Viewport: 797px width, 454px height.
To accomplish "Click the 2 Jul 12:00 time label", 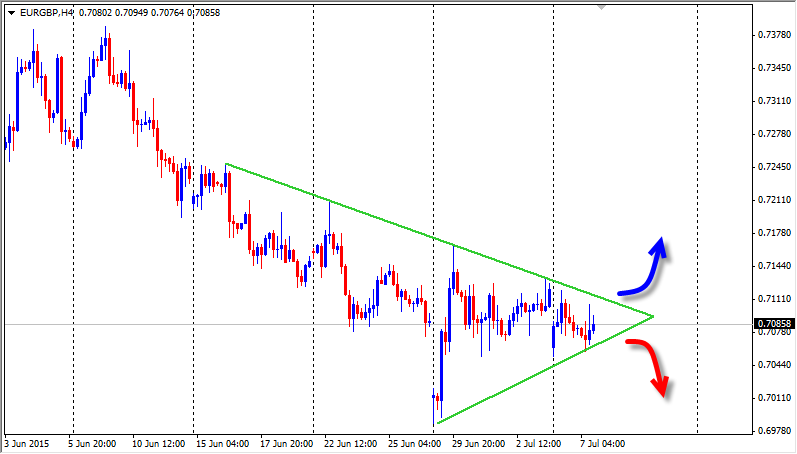I will [x=539, y=444].
